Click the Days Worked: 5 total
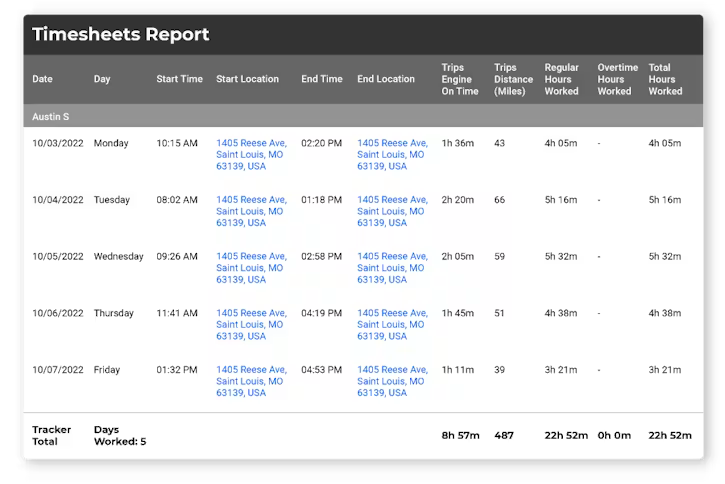 [120, 435]
